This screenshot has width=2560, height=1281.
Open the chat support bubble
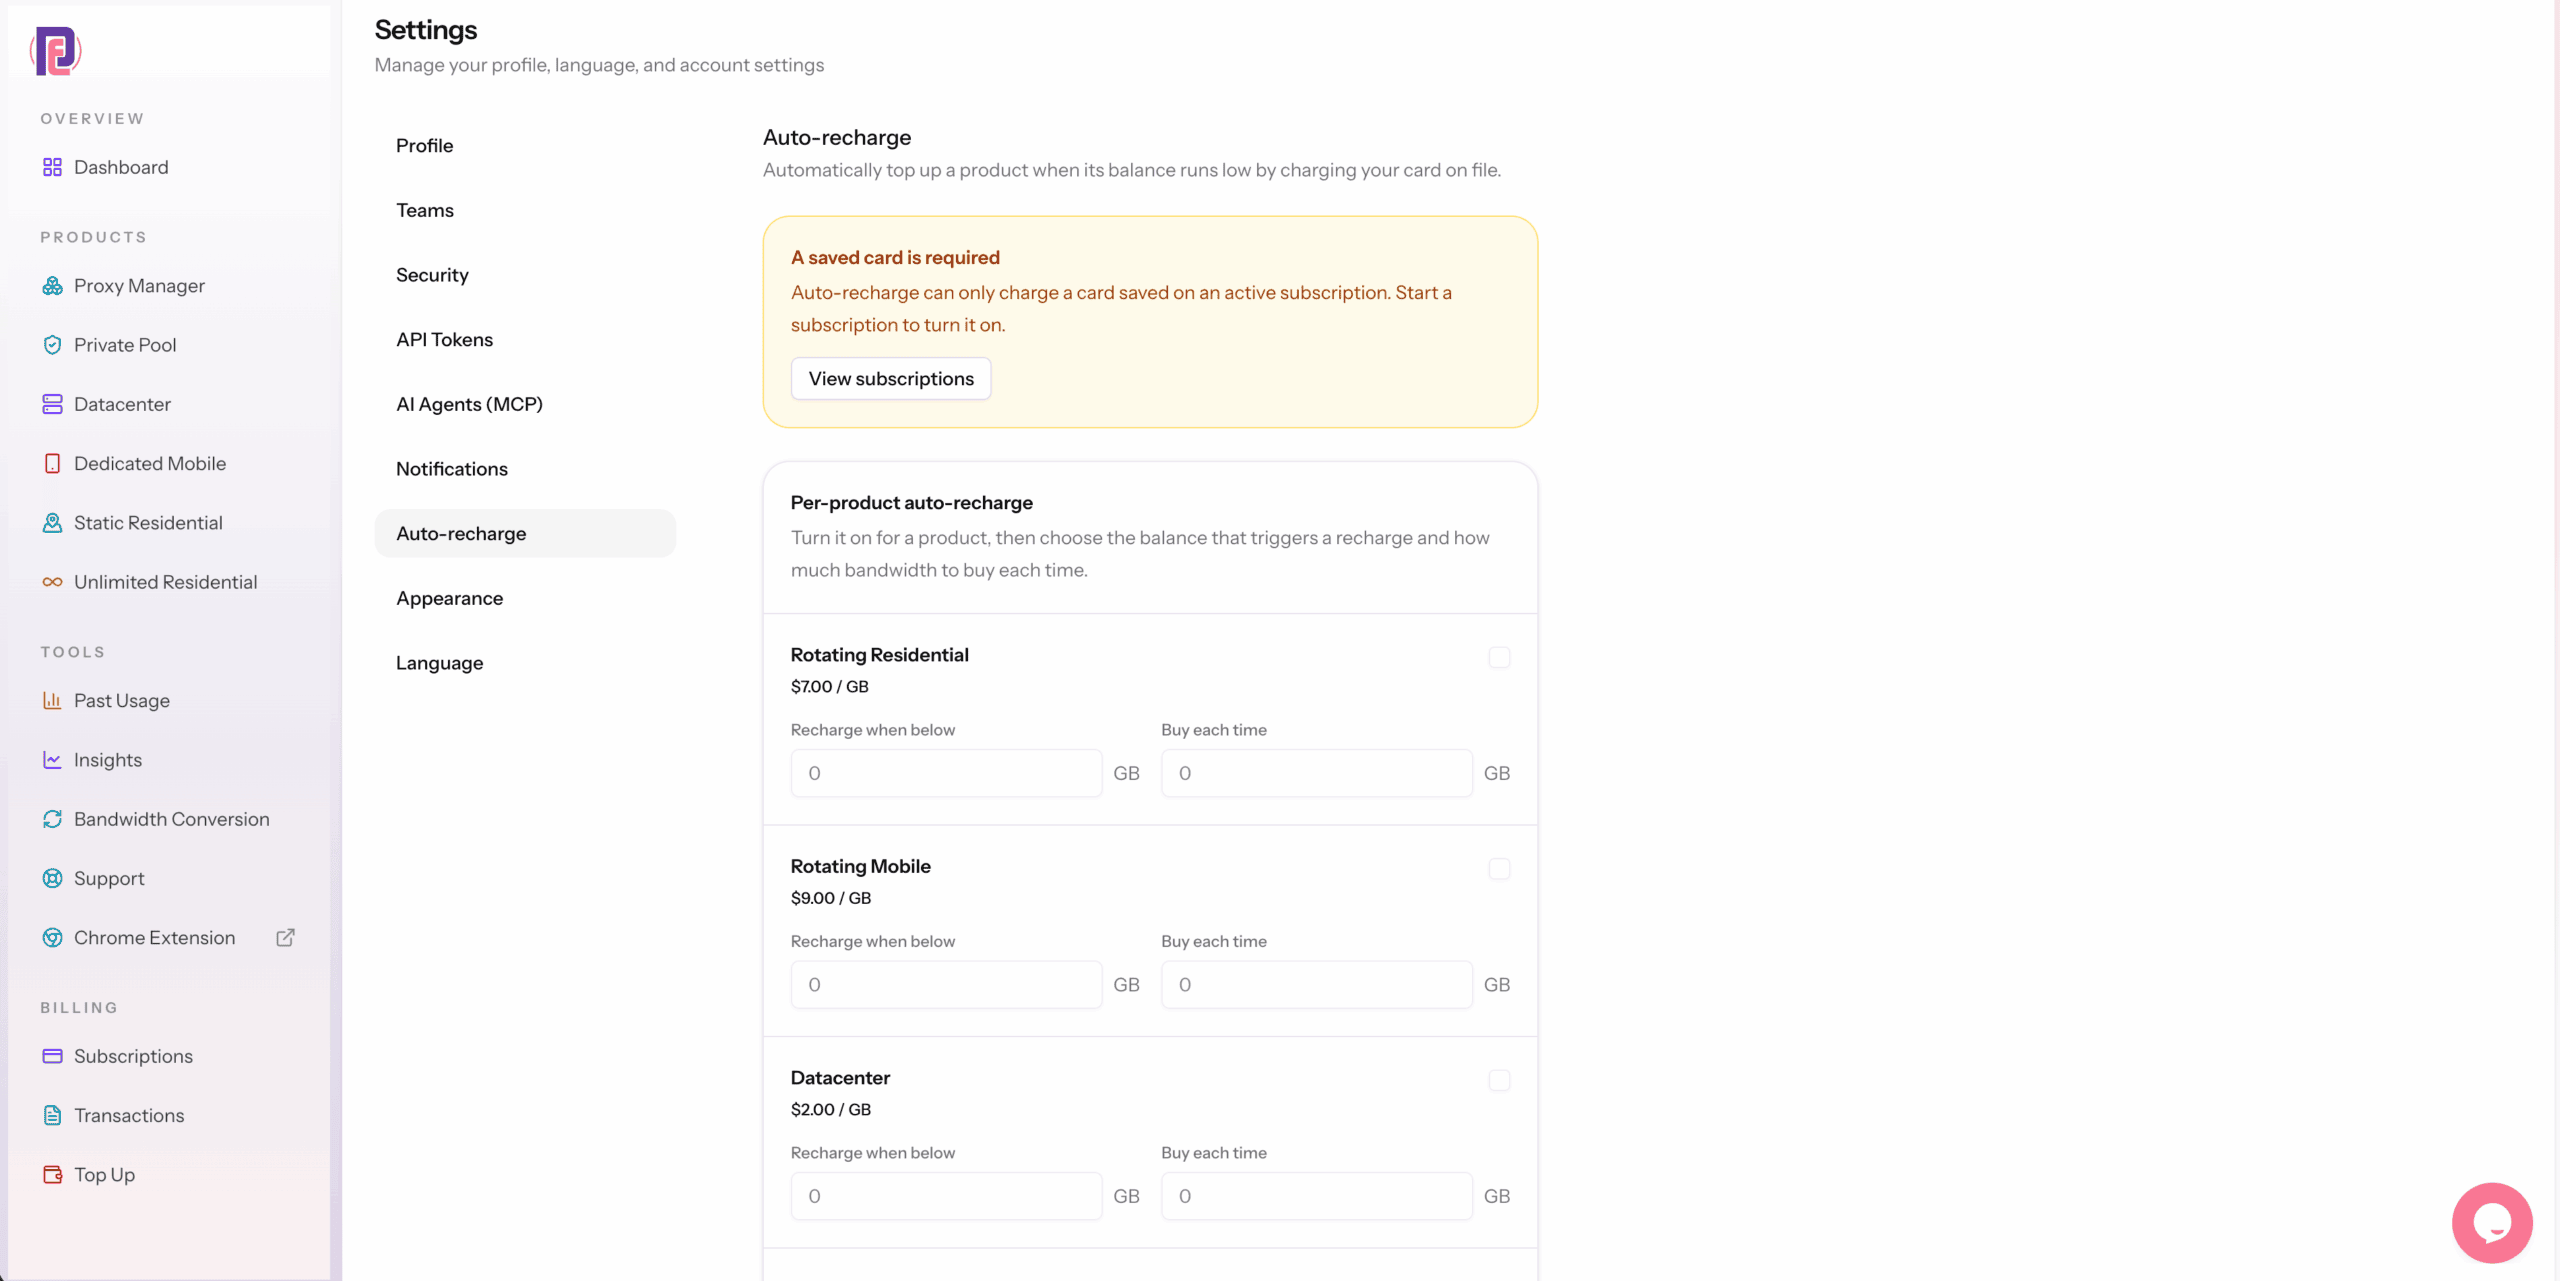(2492, 1222)
